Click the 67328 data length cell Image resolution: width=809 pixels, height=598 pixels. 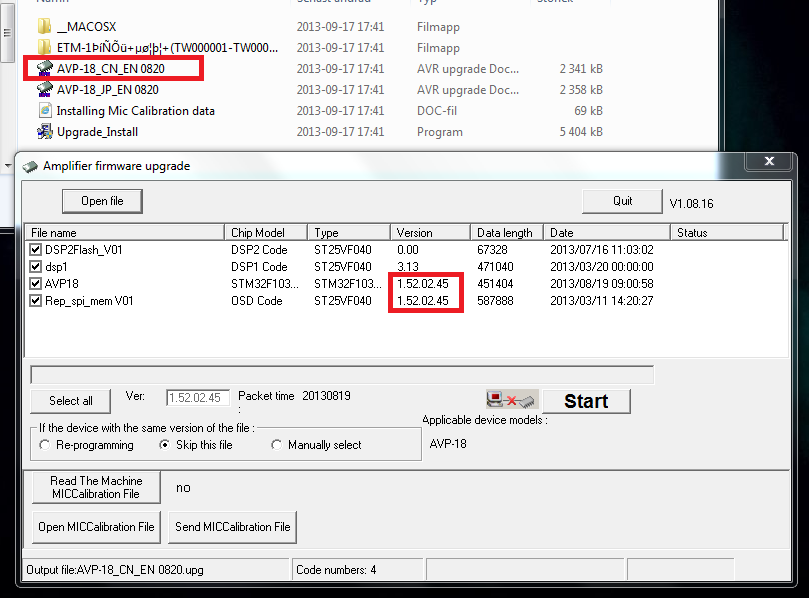tap(492, 250)
